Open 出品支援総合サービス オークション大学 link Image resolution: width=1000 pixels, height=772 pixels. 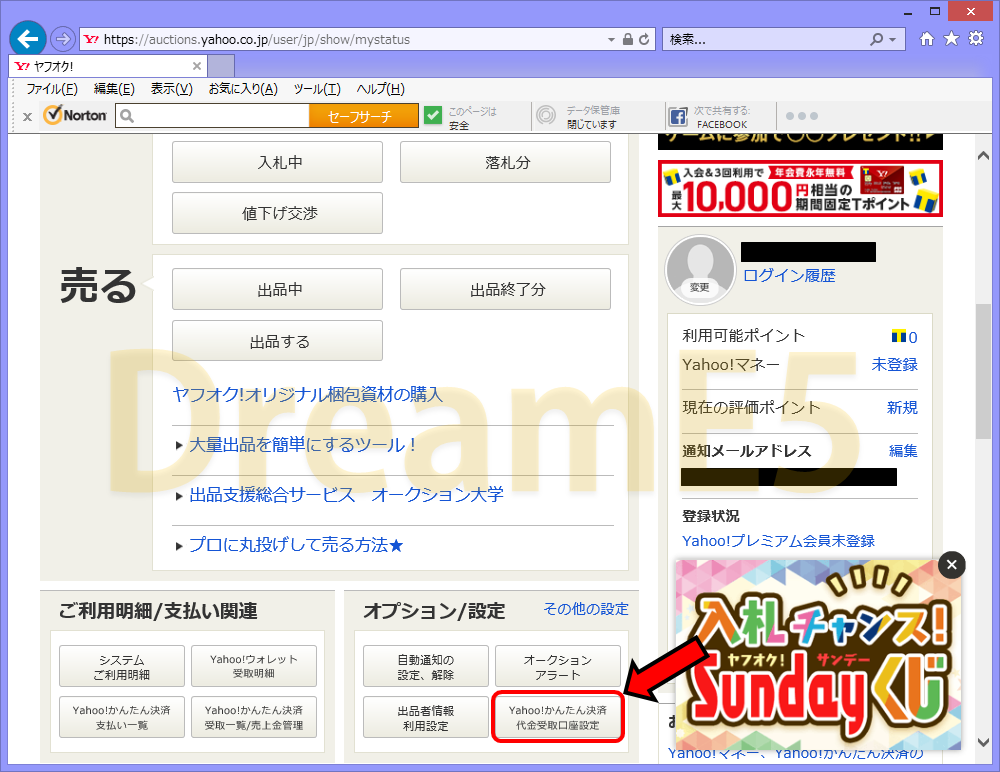click(x=346, y=494)
